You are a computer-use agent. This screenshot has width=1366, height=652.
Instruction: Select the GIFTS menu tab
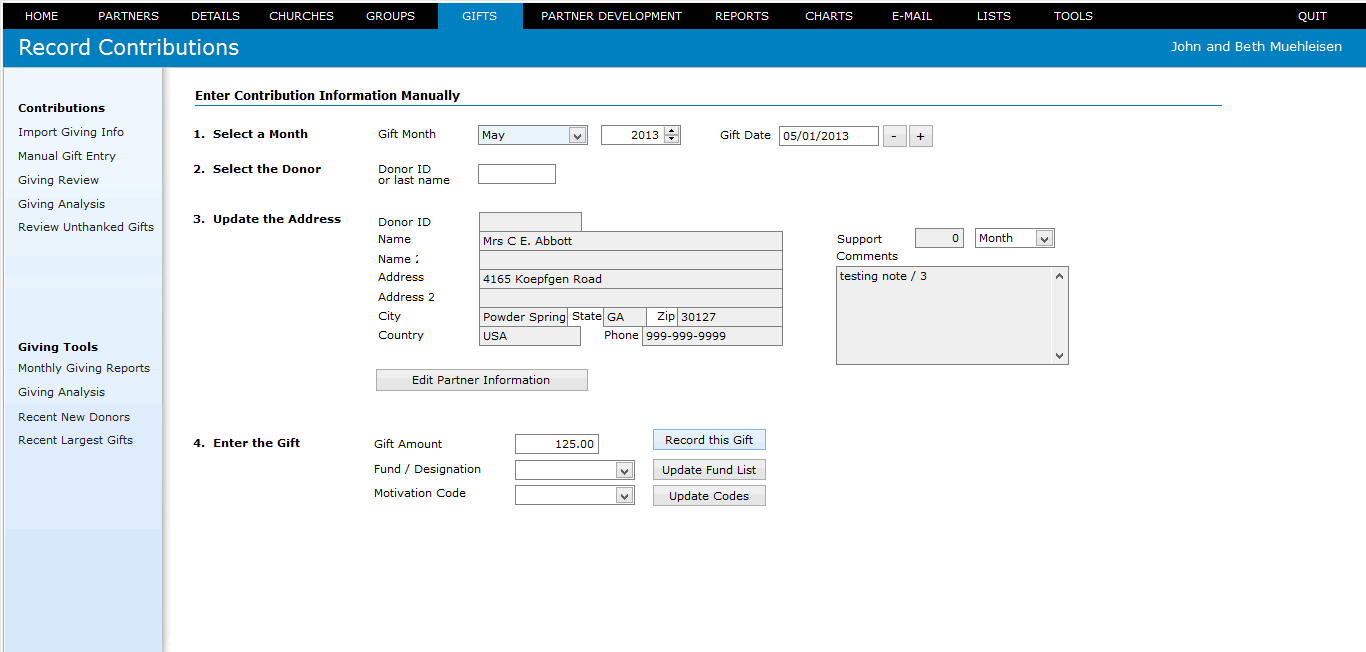pyautogui.click(x=480, y=16)
